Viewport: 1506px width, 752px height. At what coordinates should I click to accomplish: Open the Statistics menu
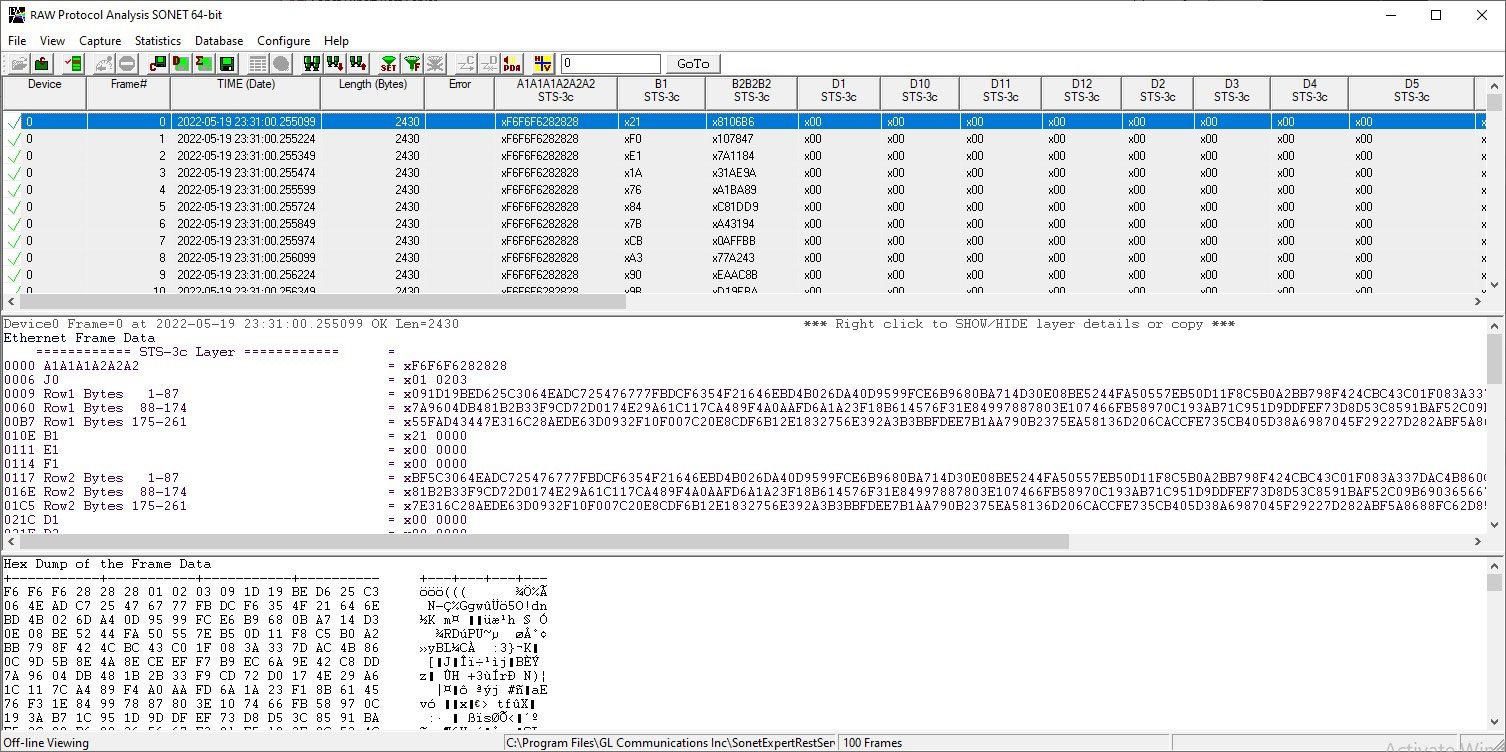click(x=158, y=41)
